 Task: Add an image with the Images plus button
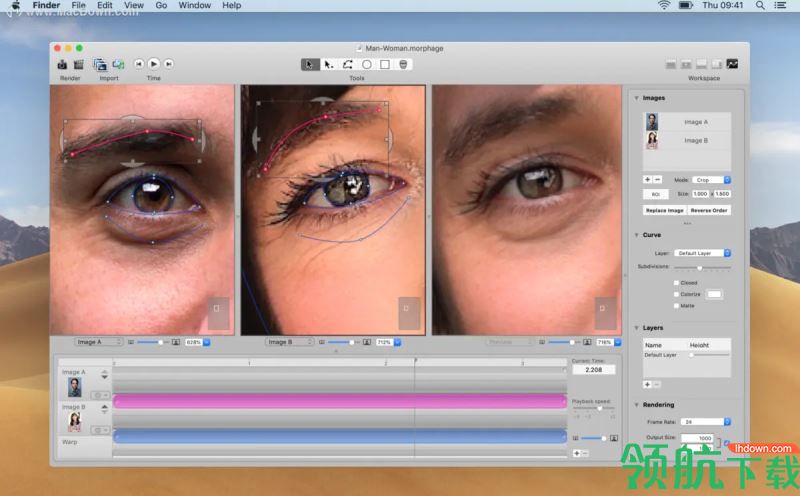coord(647,180)
